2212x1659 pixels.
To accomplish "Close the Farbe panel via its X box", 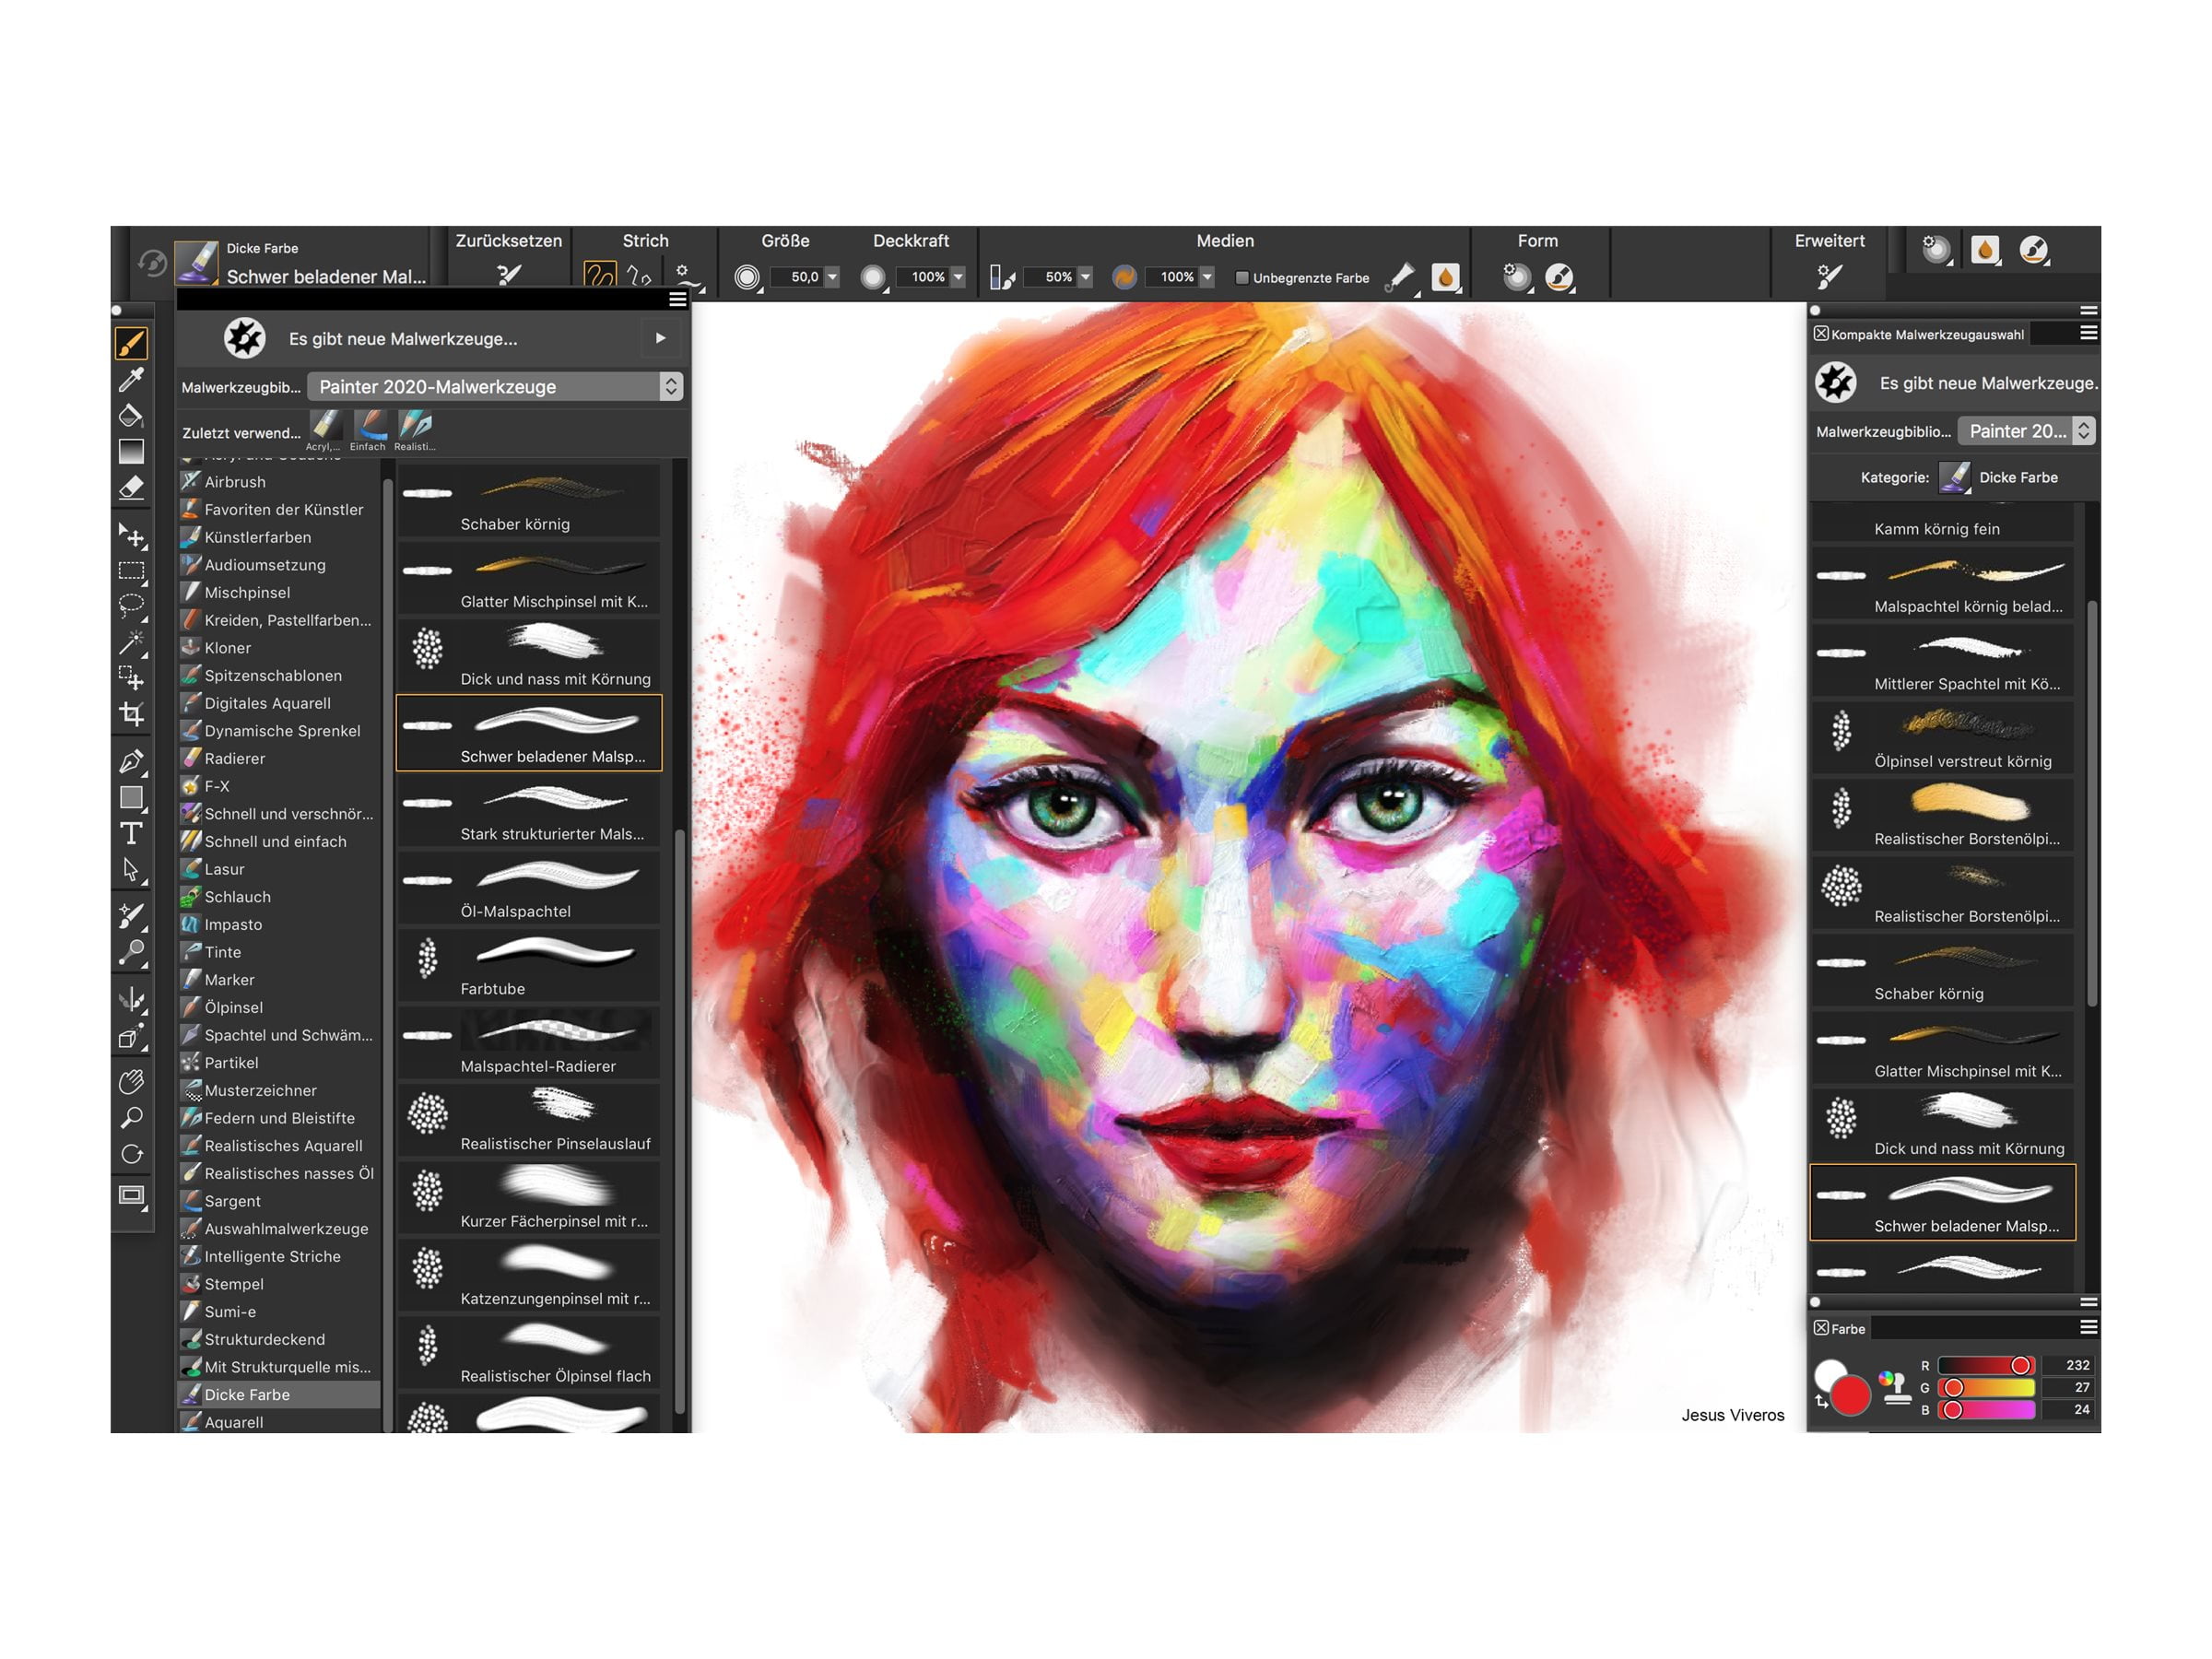I will pyautogui.click(x=1821, y=1328).
